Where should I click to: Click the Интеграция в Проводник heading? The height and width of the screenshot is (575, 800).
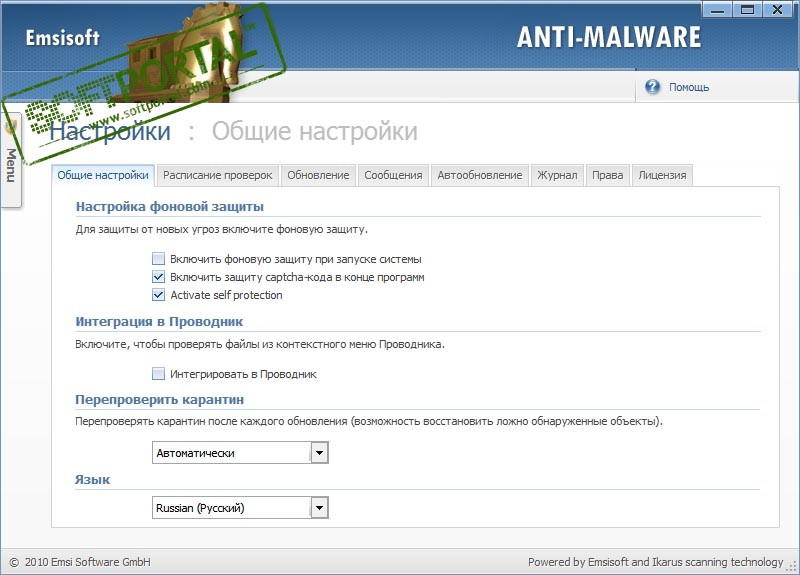pyautogui.click(x=159, y=322)
